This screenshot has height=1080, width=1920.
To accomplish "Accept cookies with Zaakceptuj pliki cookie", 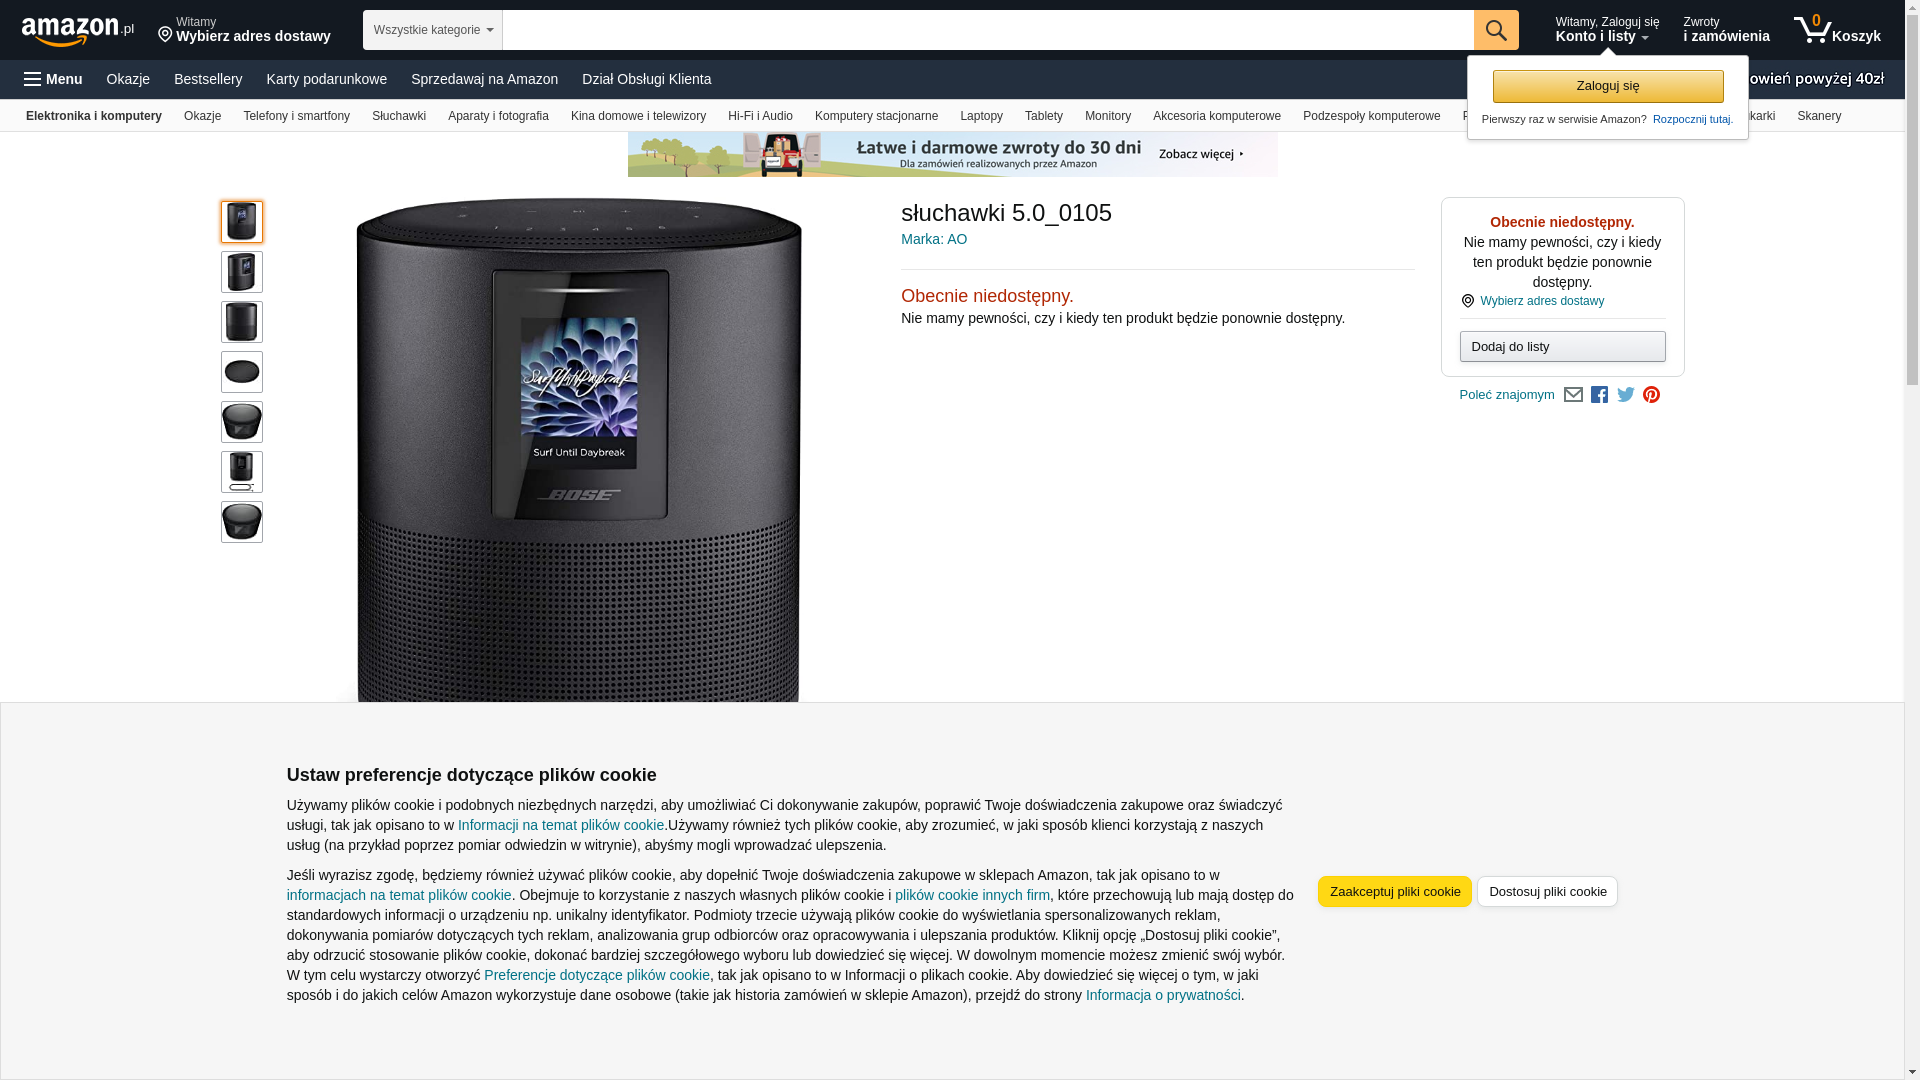I will coord(1394,892).
